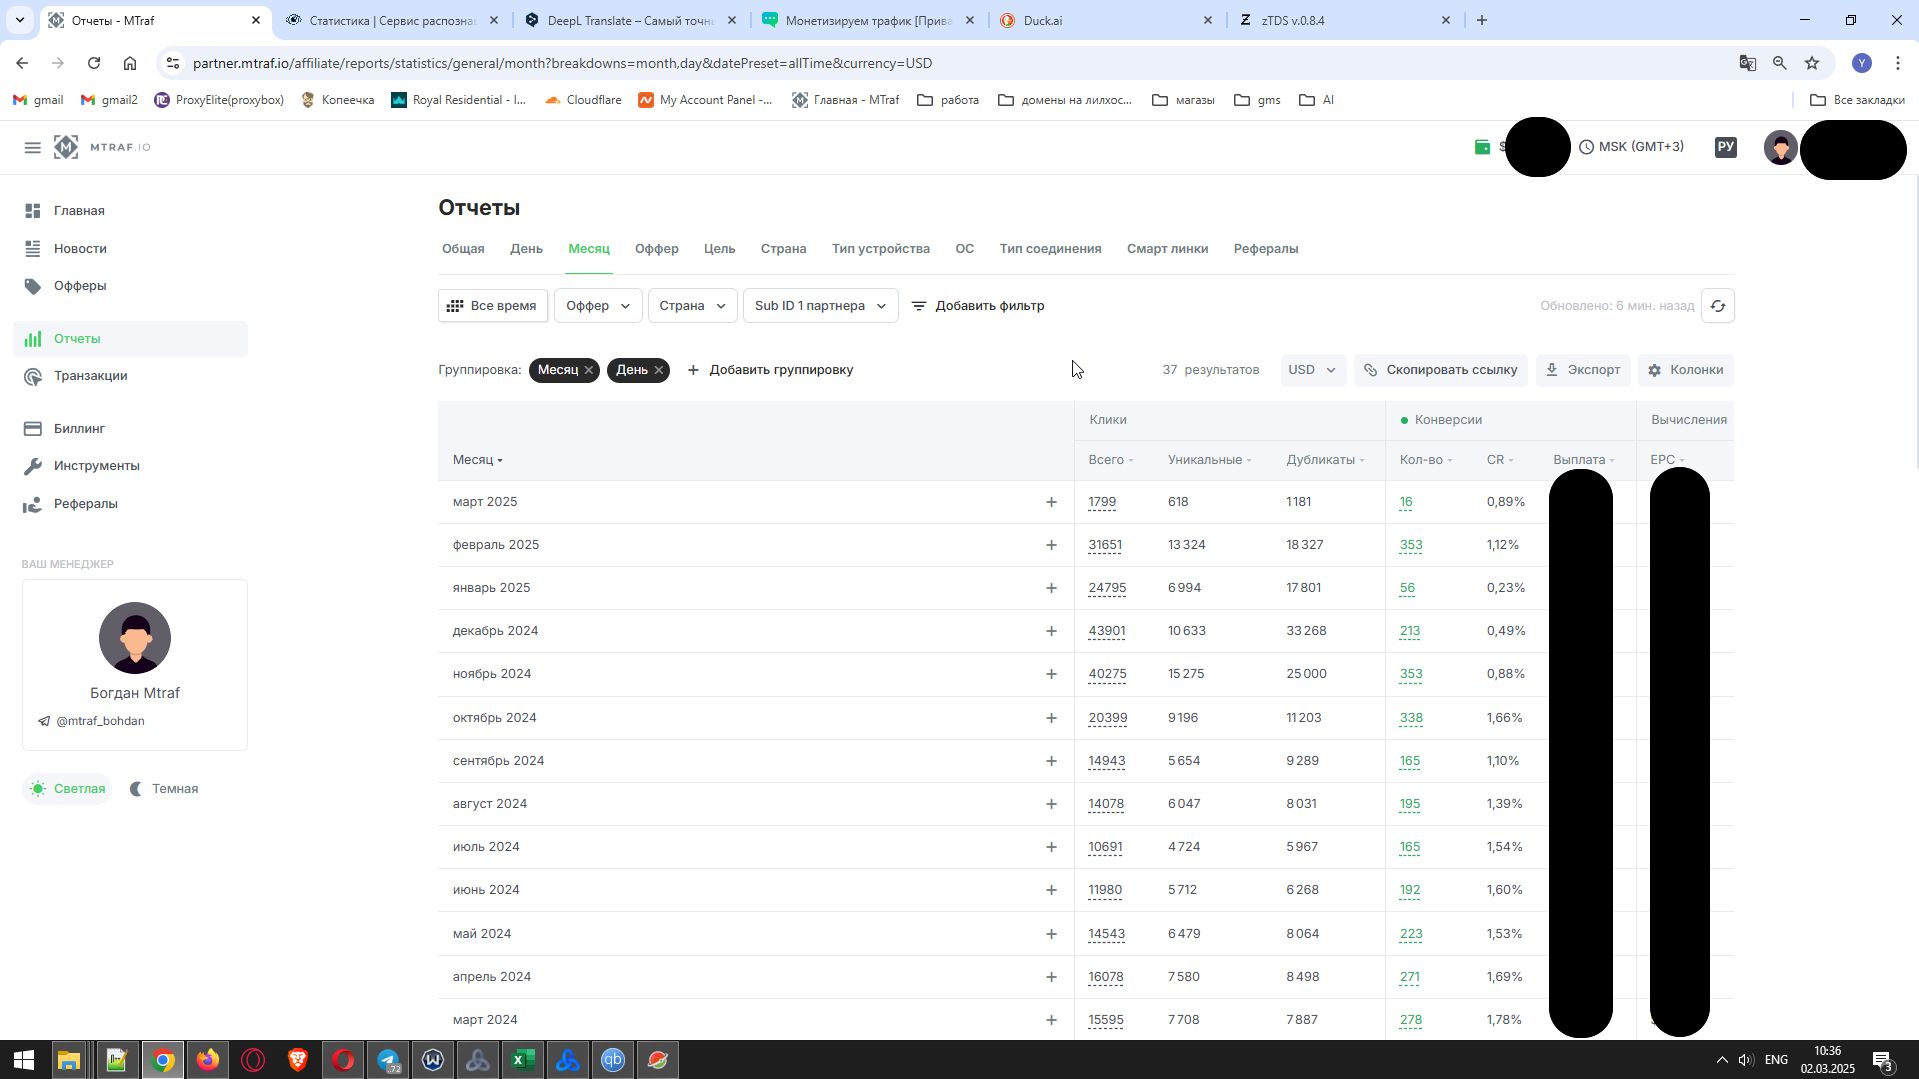1919x1079 pixels.
Task: Click the manager avatar of Богдан Mtraf
Action: pyautogui.click(x=135, y=638)
